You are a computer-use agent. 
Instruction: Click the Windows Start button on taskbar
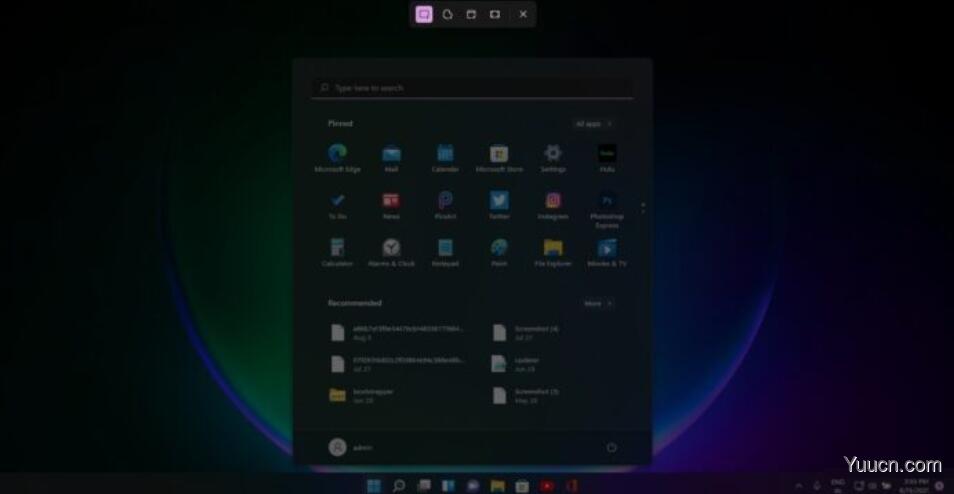[374, 485]
